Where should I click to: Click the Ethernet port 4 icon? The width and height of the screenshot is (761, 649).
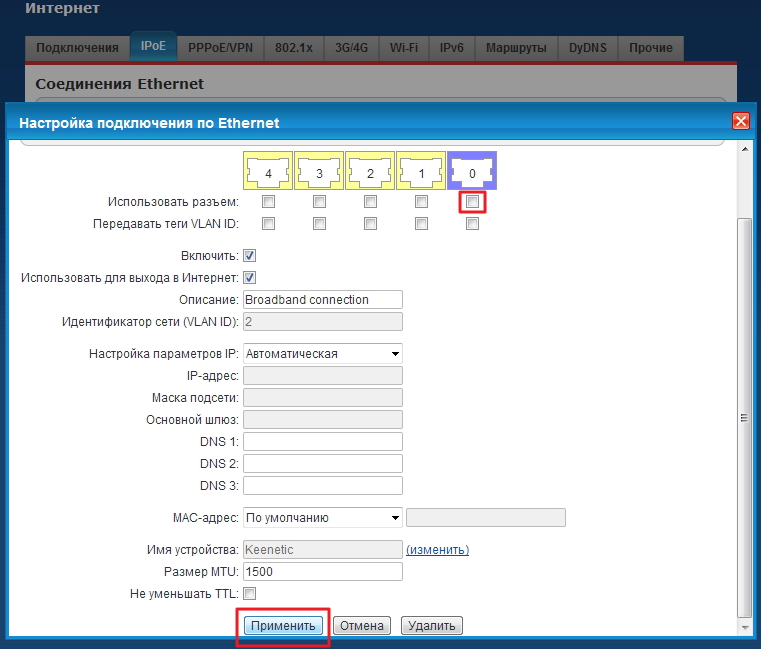pyautogui.click(x=268, y=171)
